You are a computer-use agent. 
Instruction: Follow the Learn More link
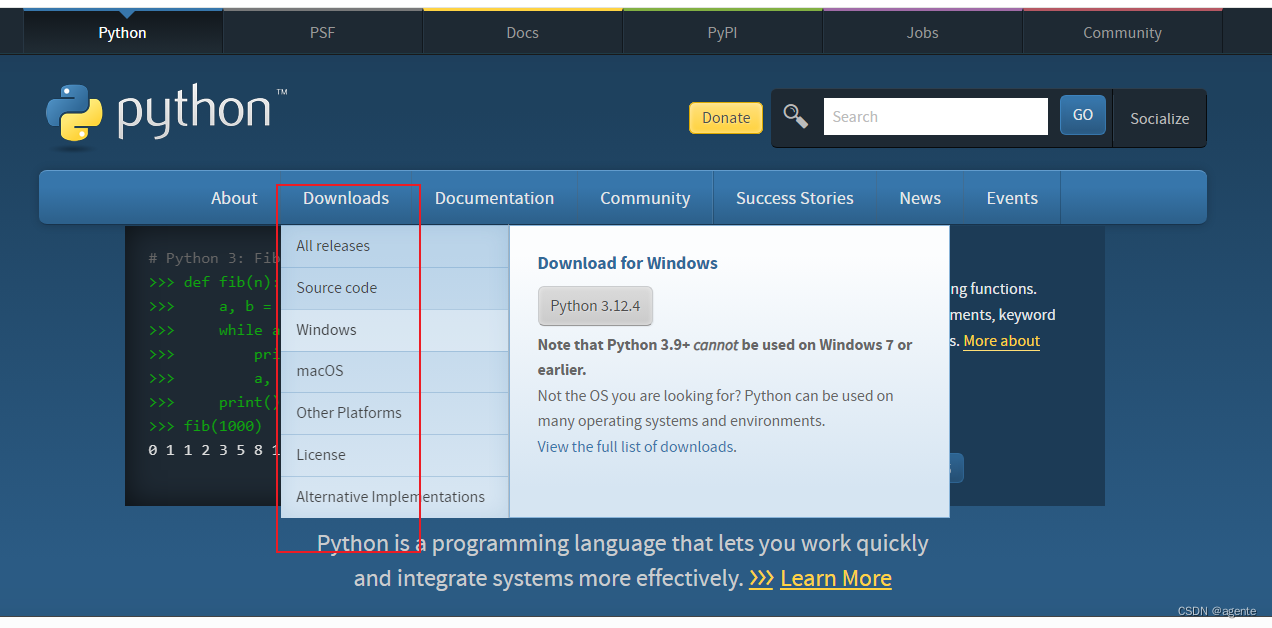[836, 578]
